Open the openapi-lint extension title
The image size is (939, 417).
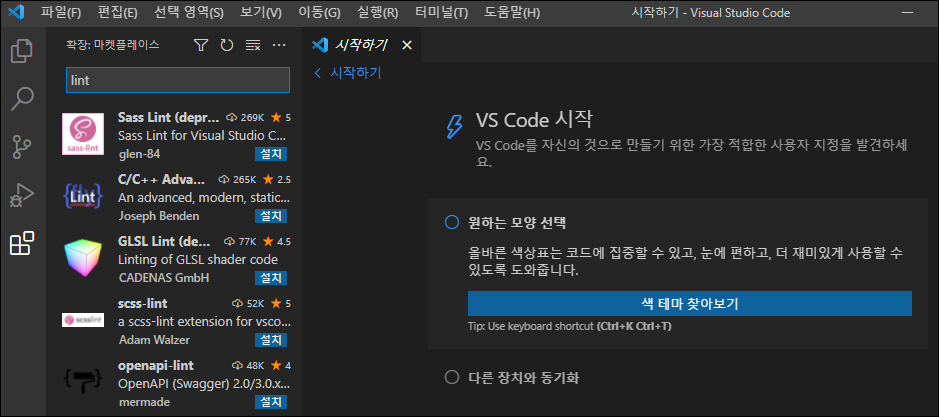click(x=156, y=365)
